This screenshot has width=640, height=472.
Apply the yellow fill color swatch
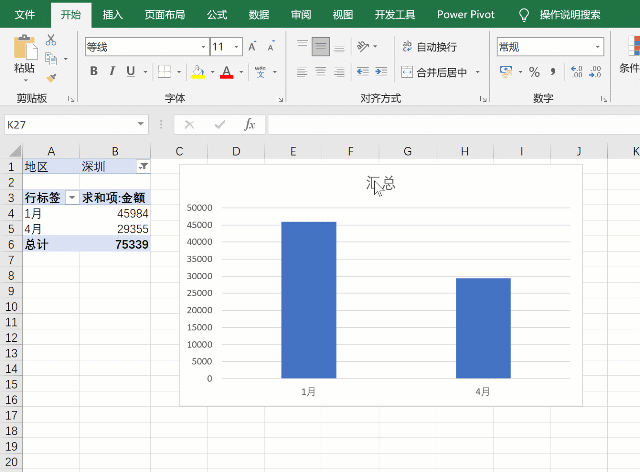[198, 72]
